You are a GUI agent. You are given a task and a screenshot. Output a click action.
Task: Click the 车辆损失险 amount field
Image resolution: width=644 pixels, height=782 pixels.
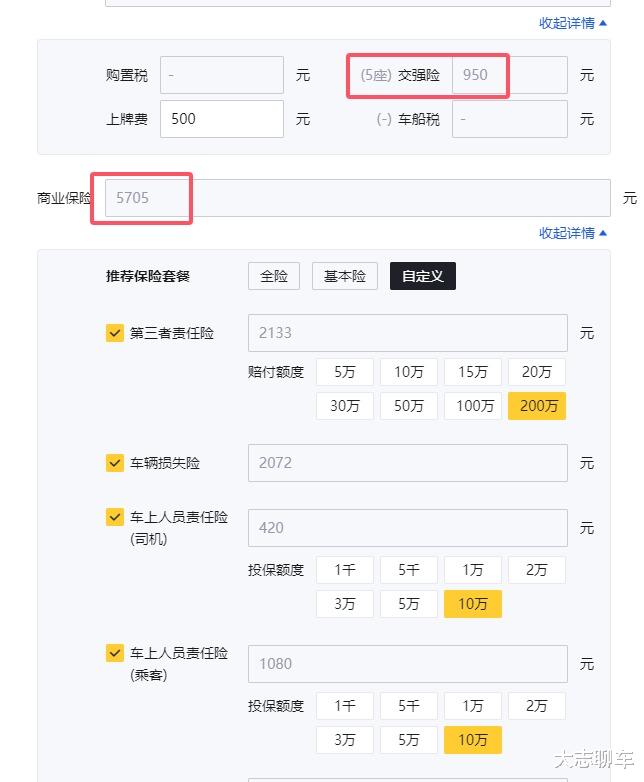coord(407,463)
